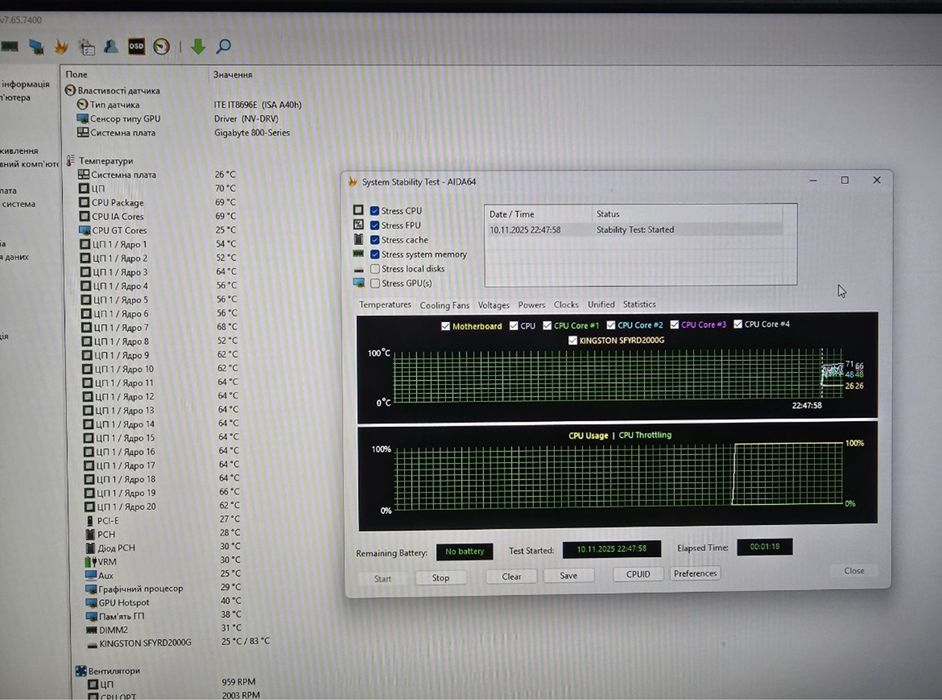942x700 pixels.
Task: Enable Stress local disks checkbox
Action: 375,269
